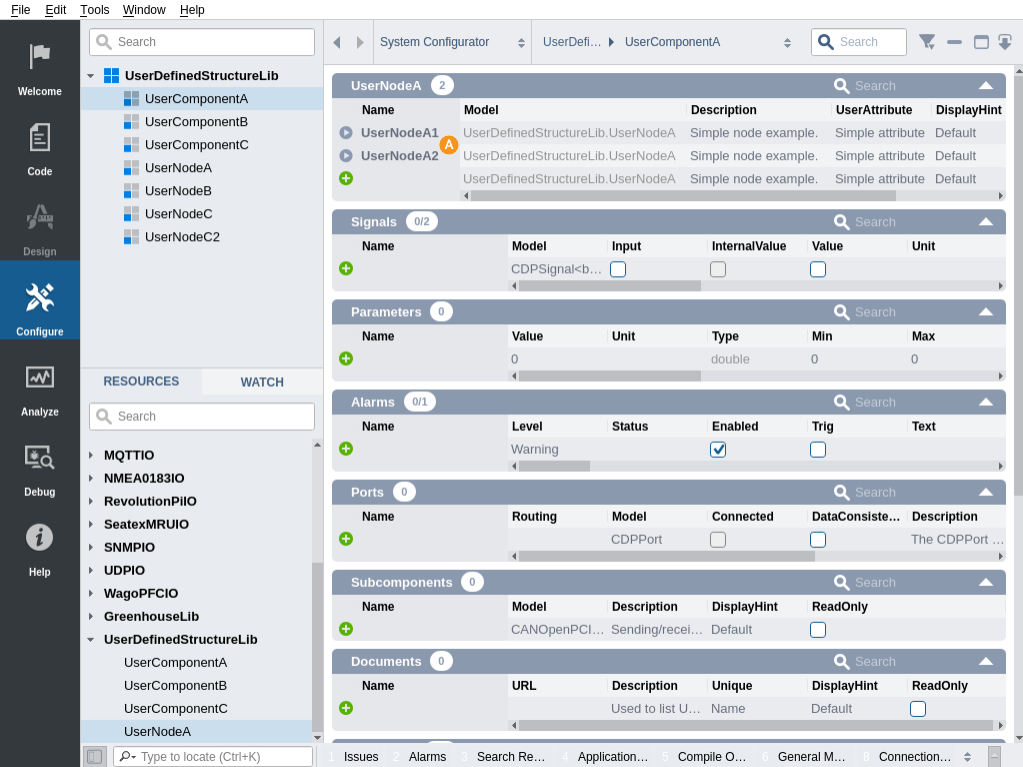Viewport: 1023px width, 767px height.
Task: Click green plus icon in Signals section
Action: [346, 268]
